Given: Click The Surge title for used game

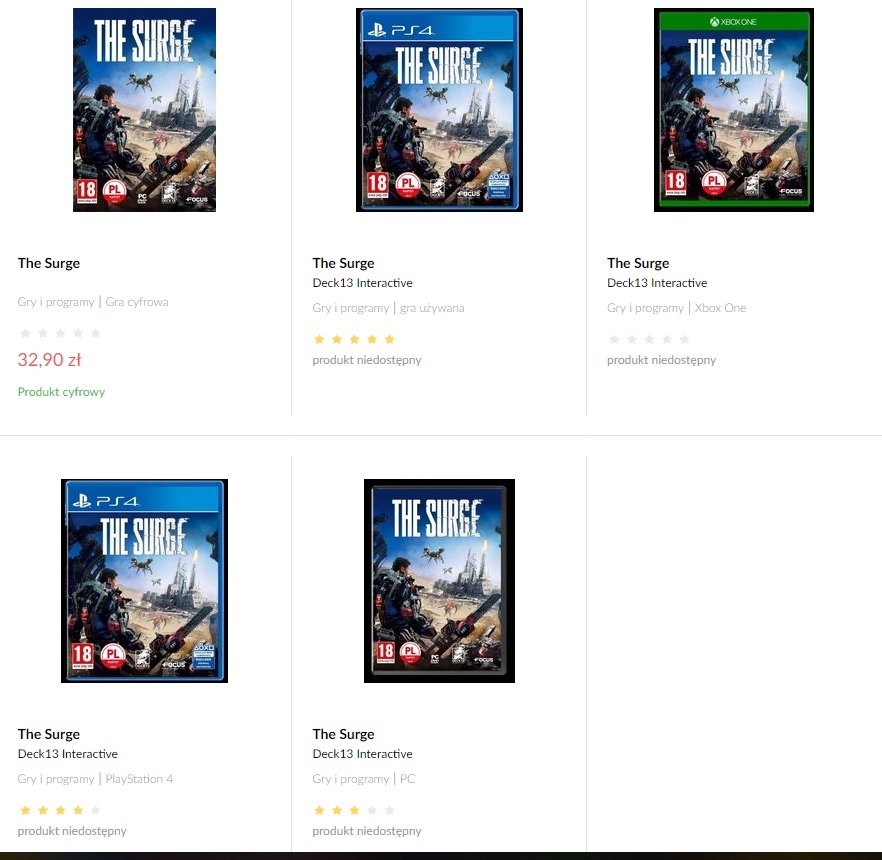Looking at the screenshot, I should pyautogui.click(x=344, y=263).
